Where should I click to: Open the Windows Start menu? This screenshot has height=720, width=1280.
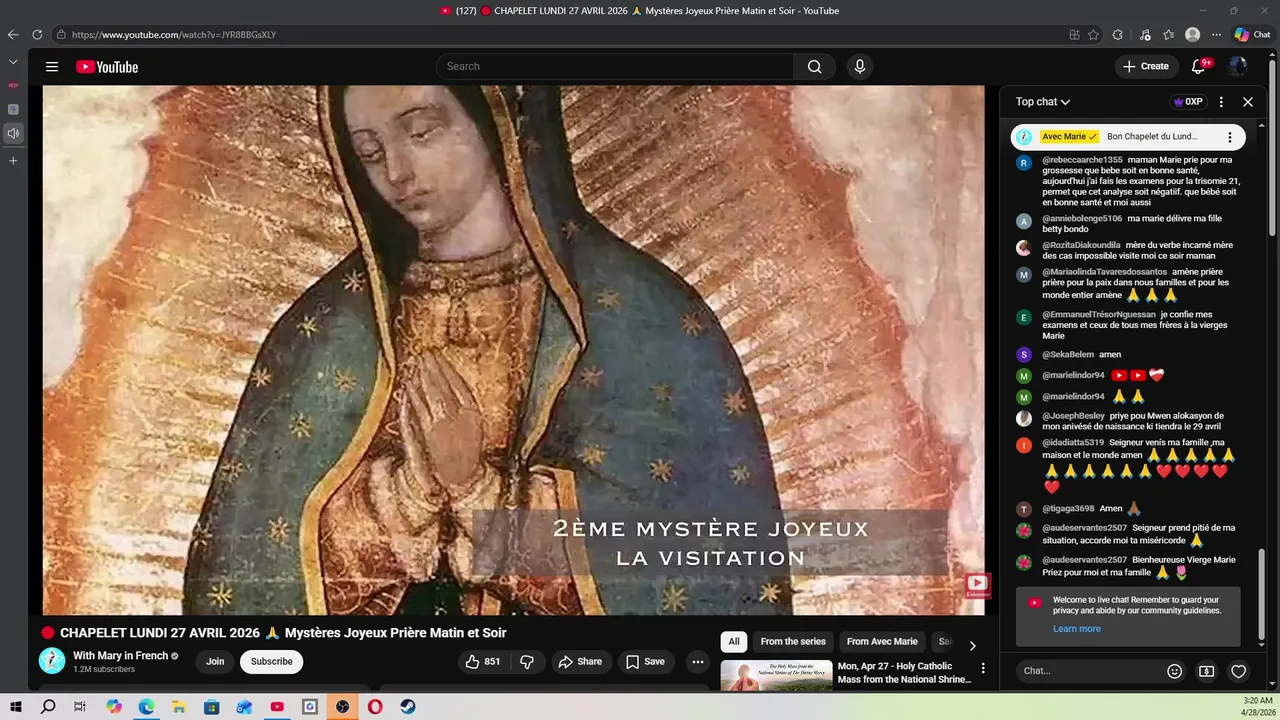click(16, 707)
